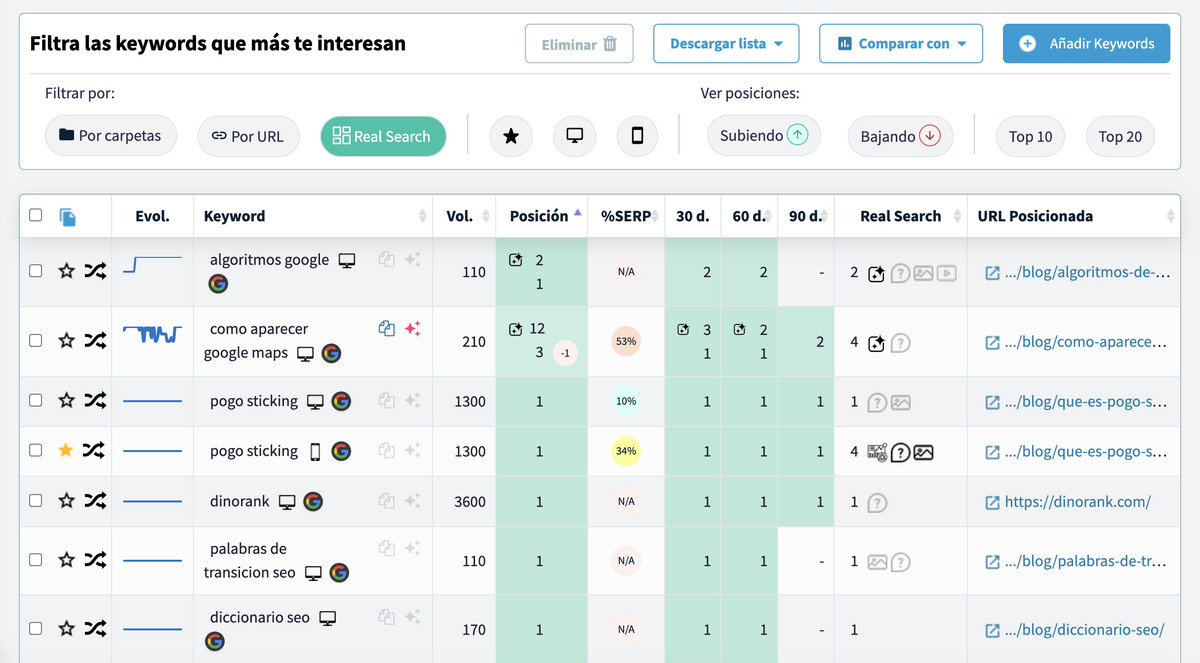Filter by desktop device icon
This screenshot has width=1200, height=663.
coord(574,136)
